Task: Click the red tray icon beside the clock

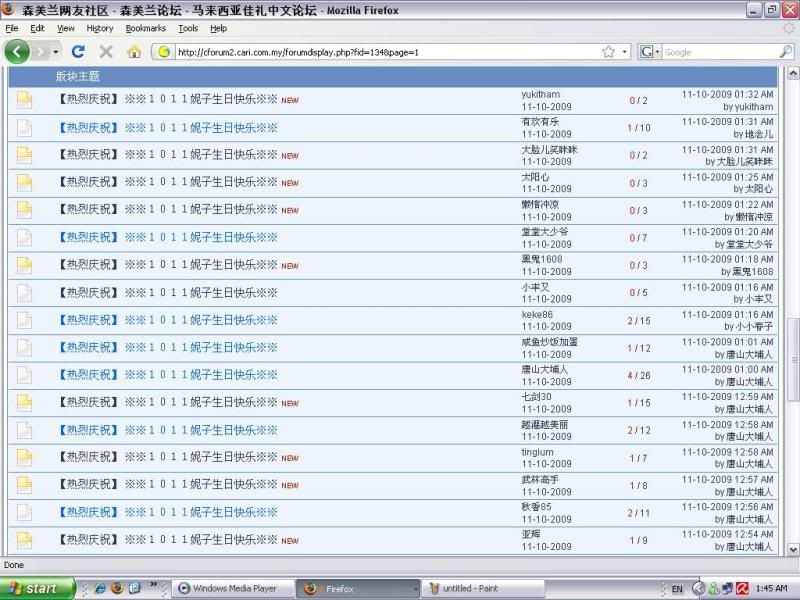Action: (x=742, y=589)
